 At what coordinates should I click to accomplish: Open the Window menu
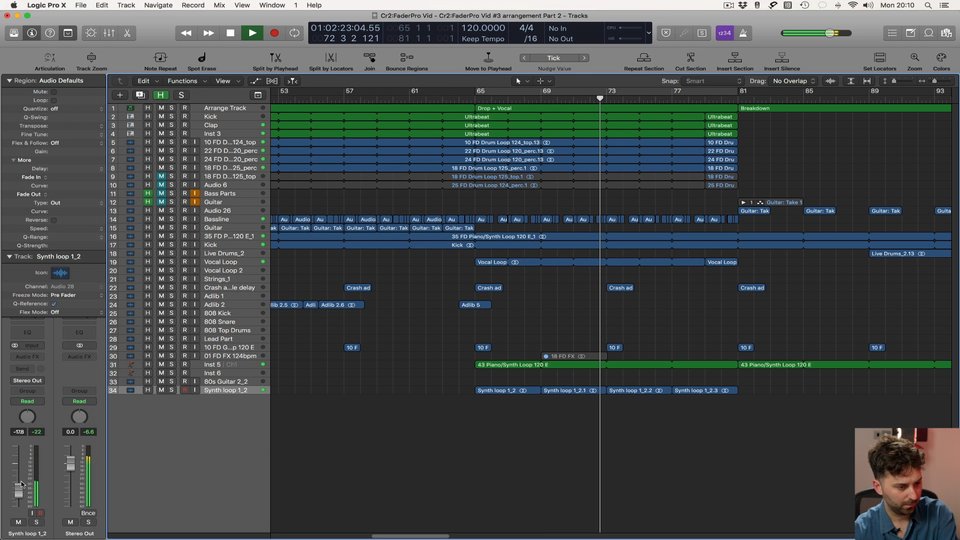272,5
